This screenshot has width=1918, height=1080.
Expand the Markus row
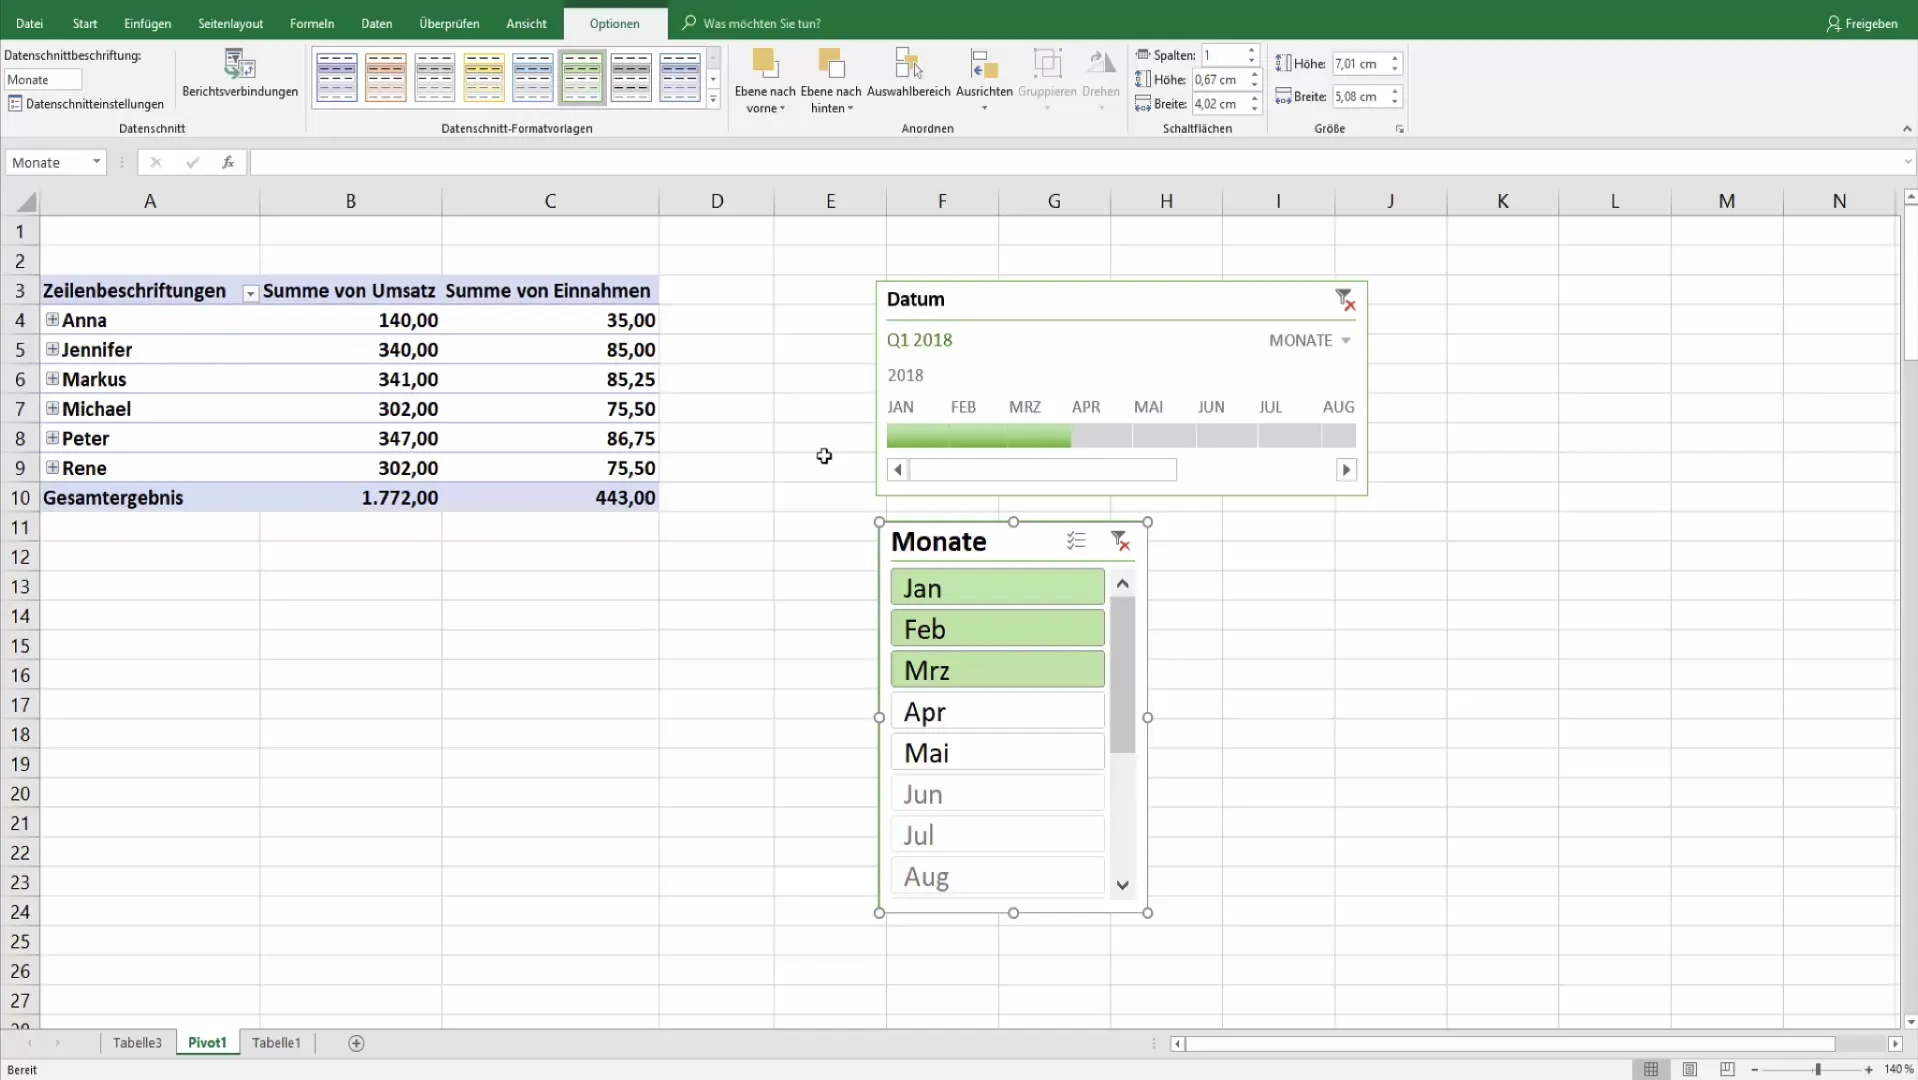pos(52,379)
